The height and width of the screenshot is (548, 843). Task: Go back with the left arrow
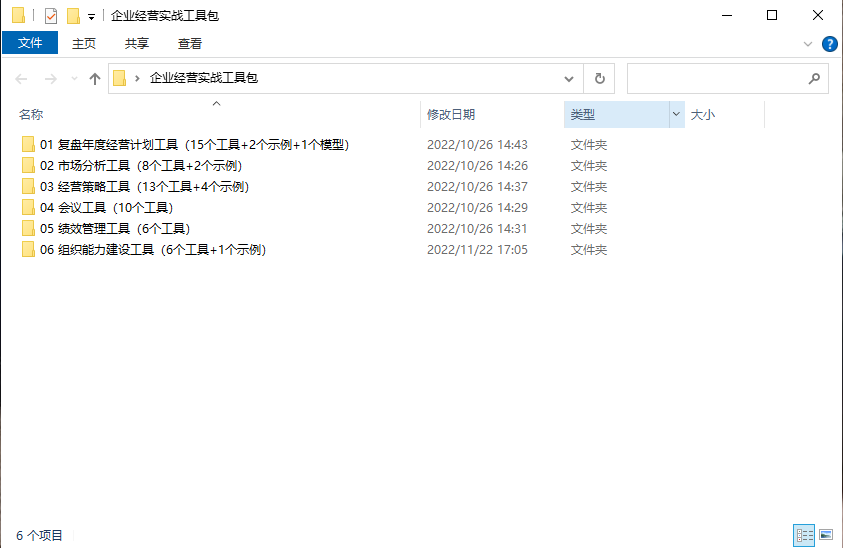point(22,79)
